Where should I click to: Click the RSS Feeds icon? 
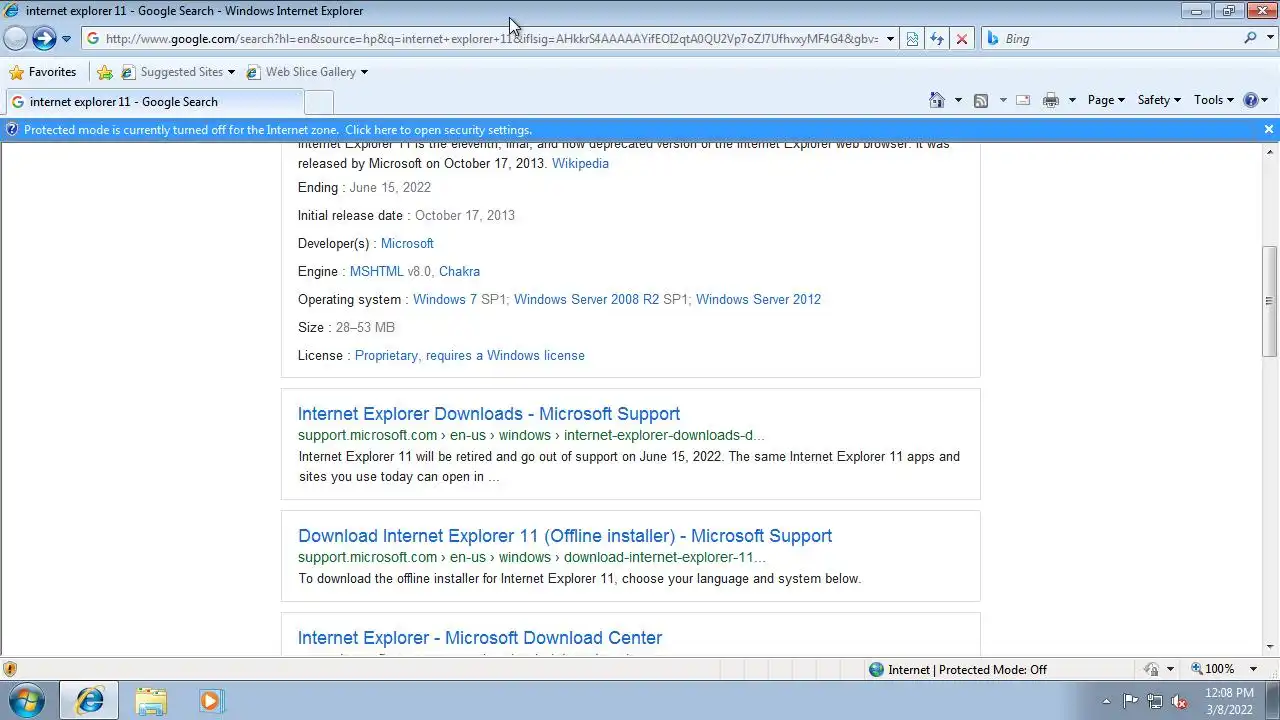[x=981, y=100]
